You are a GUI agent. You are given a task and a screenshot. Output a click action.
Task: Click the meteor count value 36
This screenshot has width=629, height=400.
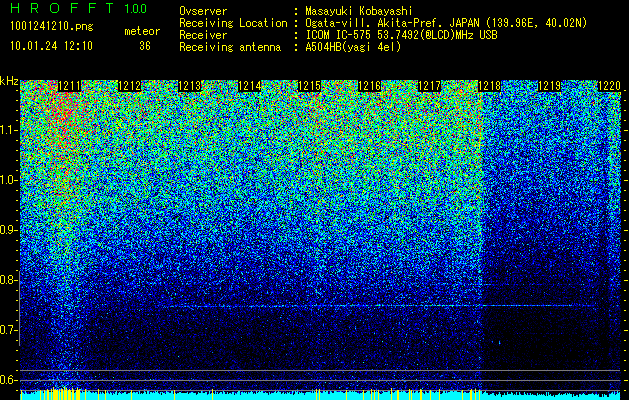[145, 46]
